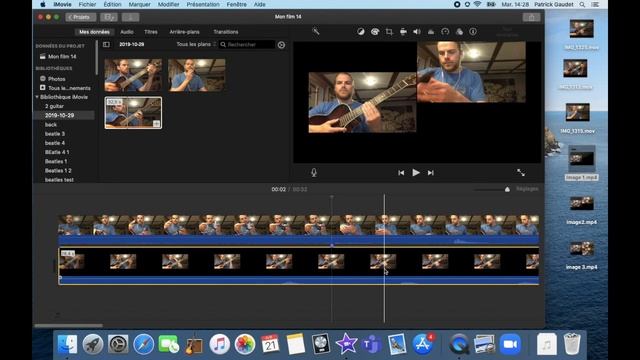Play the video in the viewer
The height and width of the screenshot is (360, 640).
click(416, 173)
